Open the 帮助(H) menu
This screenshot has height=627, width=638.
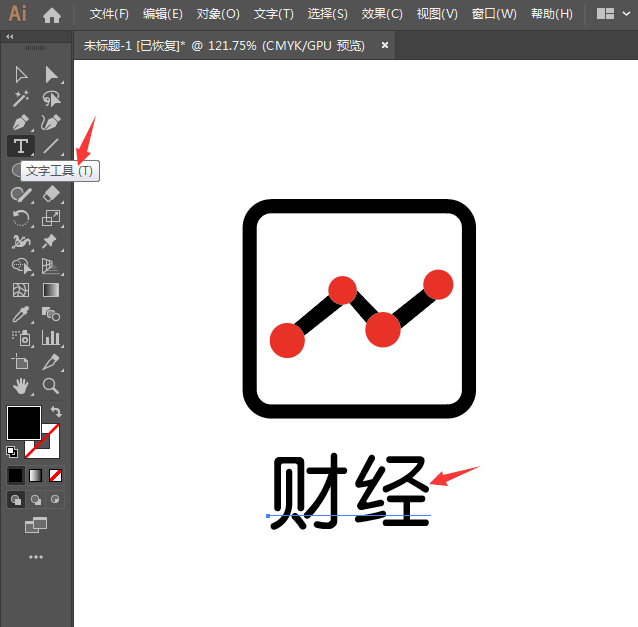point(552,14)
